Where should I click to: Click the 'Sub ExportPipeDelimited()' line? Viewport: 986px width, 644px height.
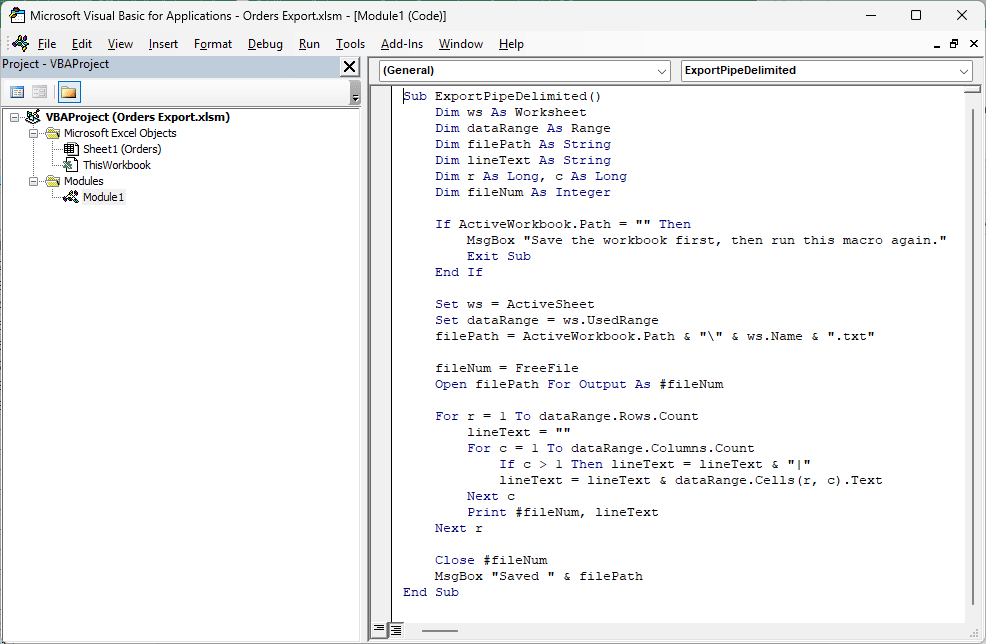pyautogui.click(x=502, y=96)
